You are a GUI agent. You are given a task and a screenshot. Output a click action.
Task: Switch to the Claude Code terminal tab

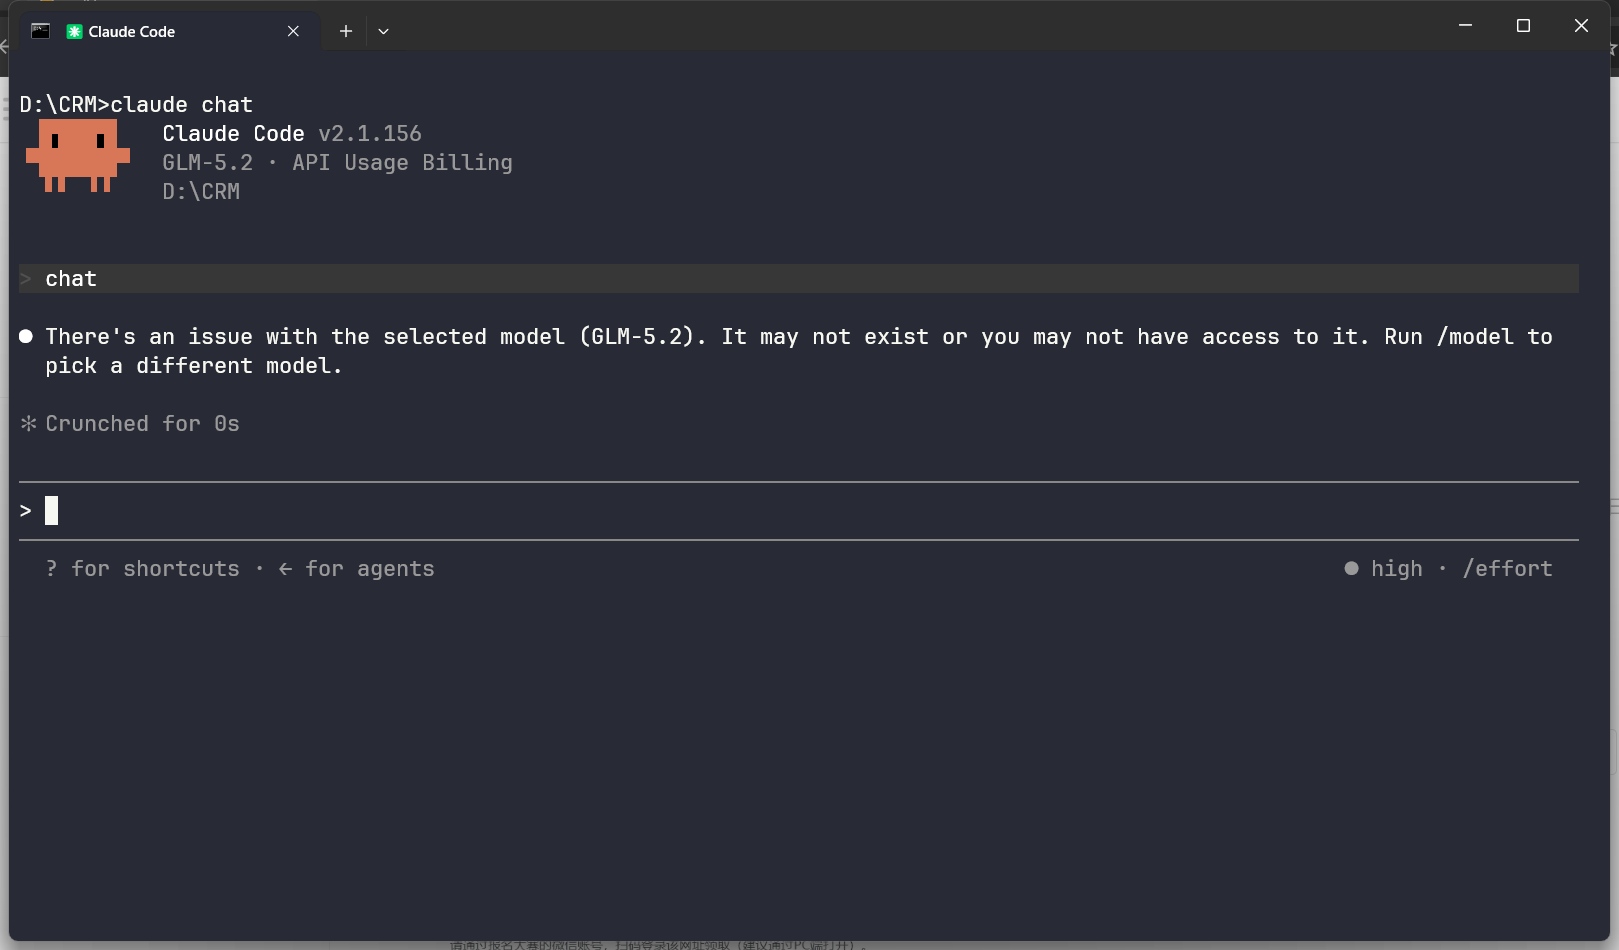169,31
